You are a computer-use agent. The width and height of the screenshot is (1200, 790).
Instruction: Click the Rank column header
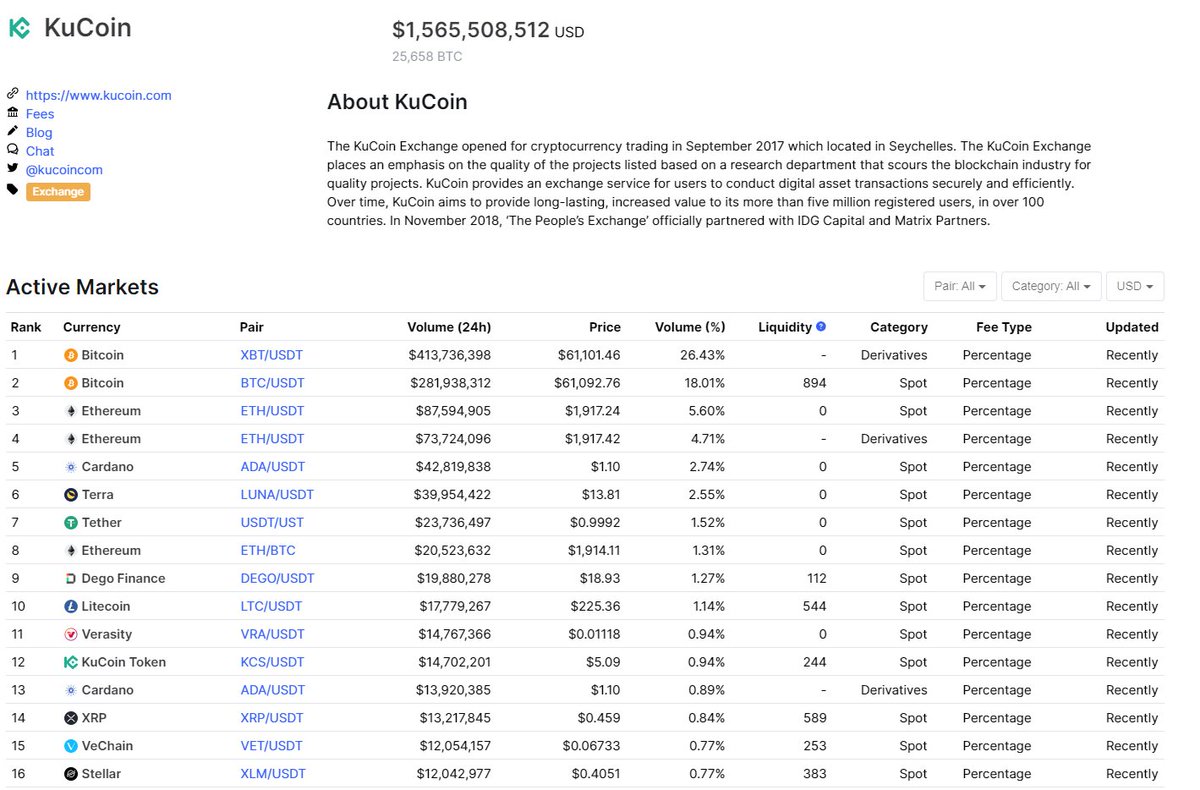(26, 327)
